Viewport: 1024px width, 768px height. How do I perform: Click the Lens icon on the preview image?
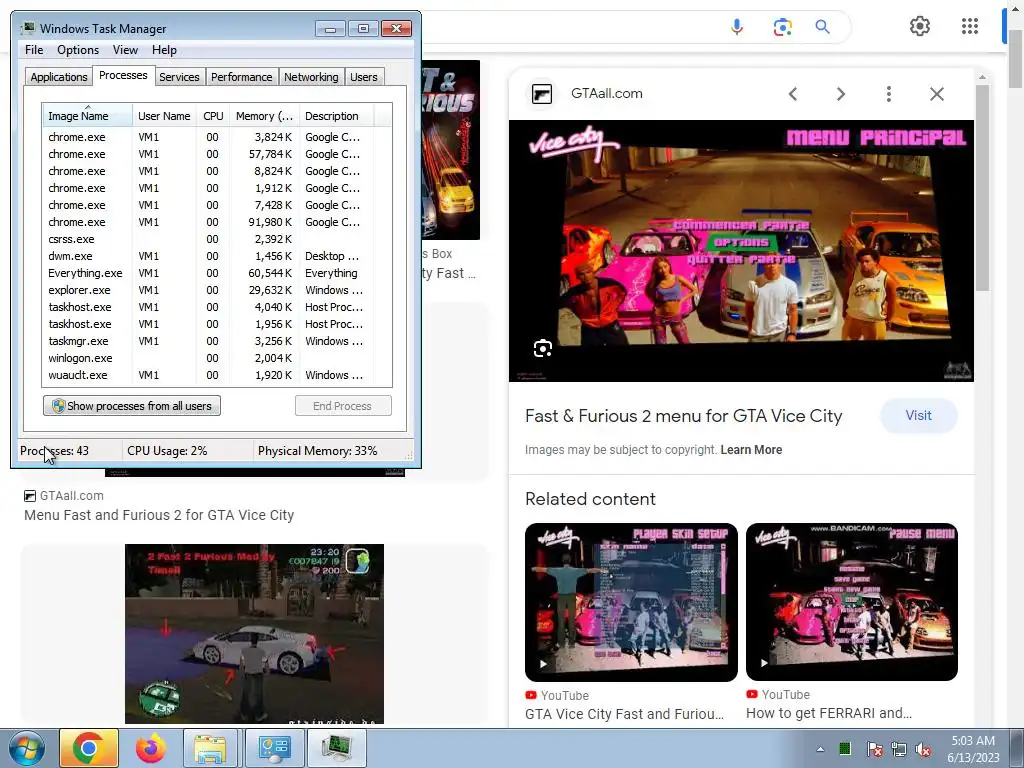point(543,349)
